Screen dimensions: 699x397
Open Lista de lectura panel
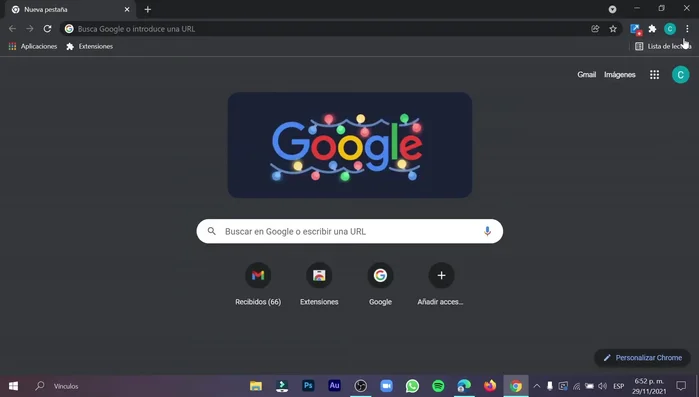click(663, 46)
